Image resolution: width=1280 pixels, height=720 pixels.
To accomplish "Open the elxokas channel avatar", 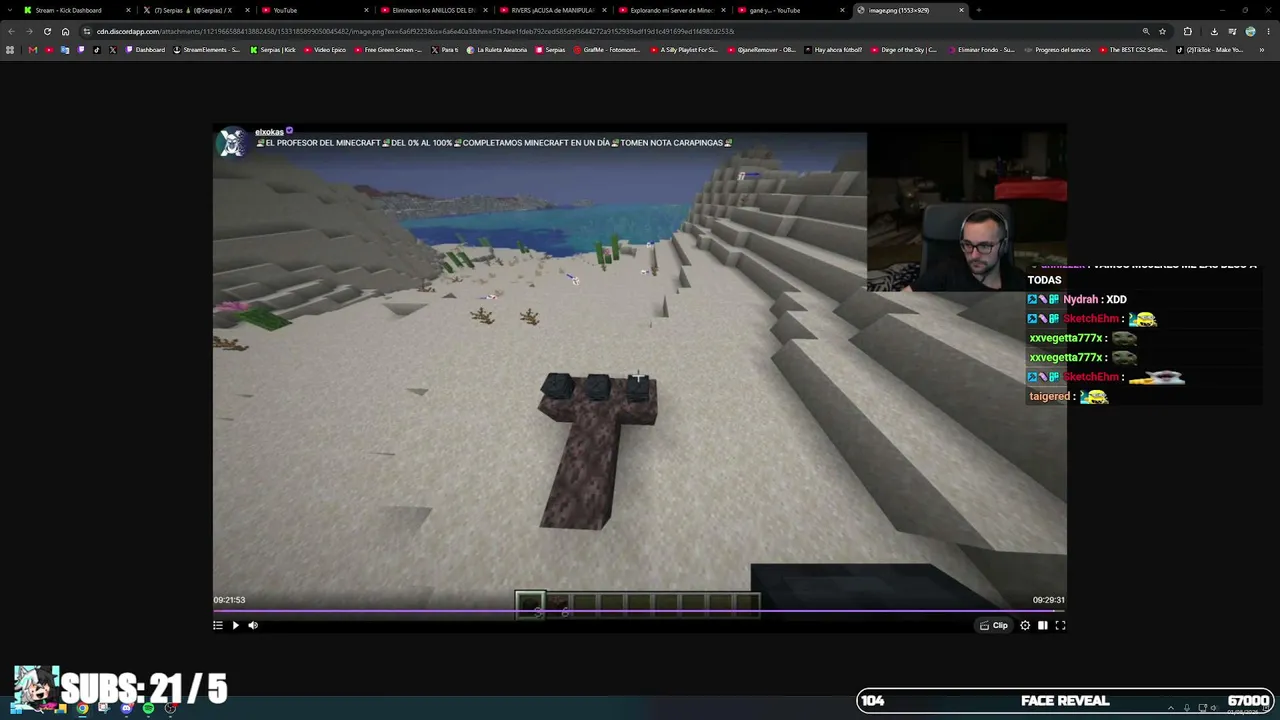I will (232, 142).
